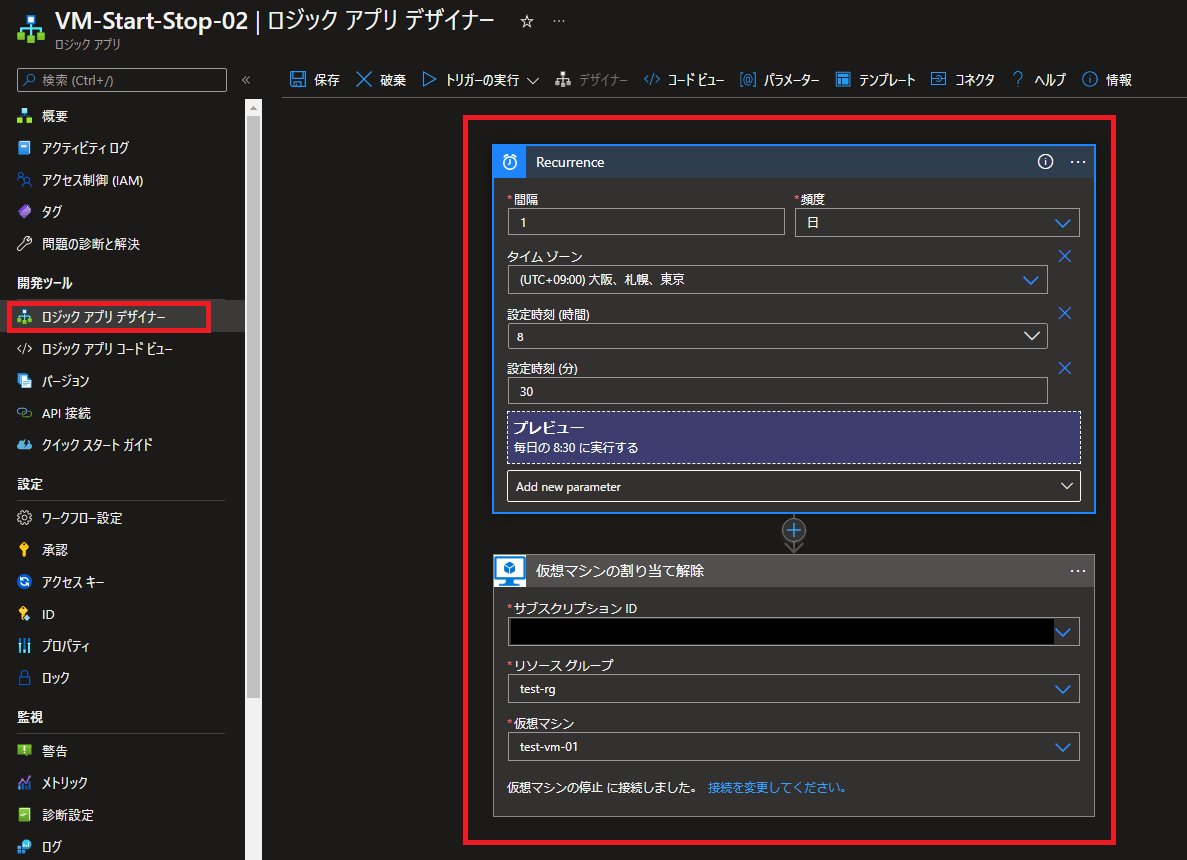Click the Recurrence clock icon
This screenshot has height=860, width=1187.
(x=510, y=162)
